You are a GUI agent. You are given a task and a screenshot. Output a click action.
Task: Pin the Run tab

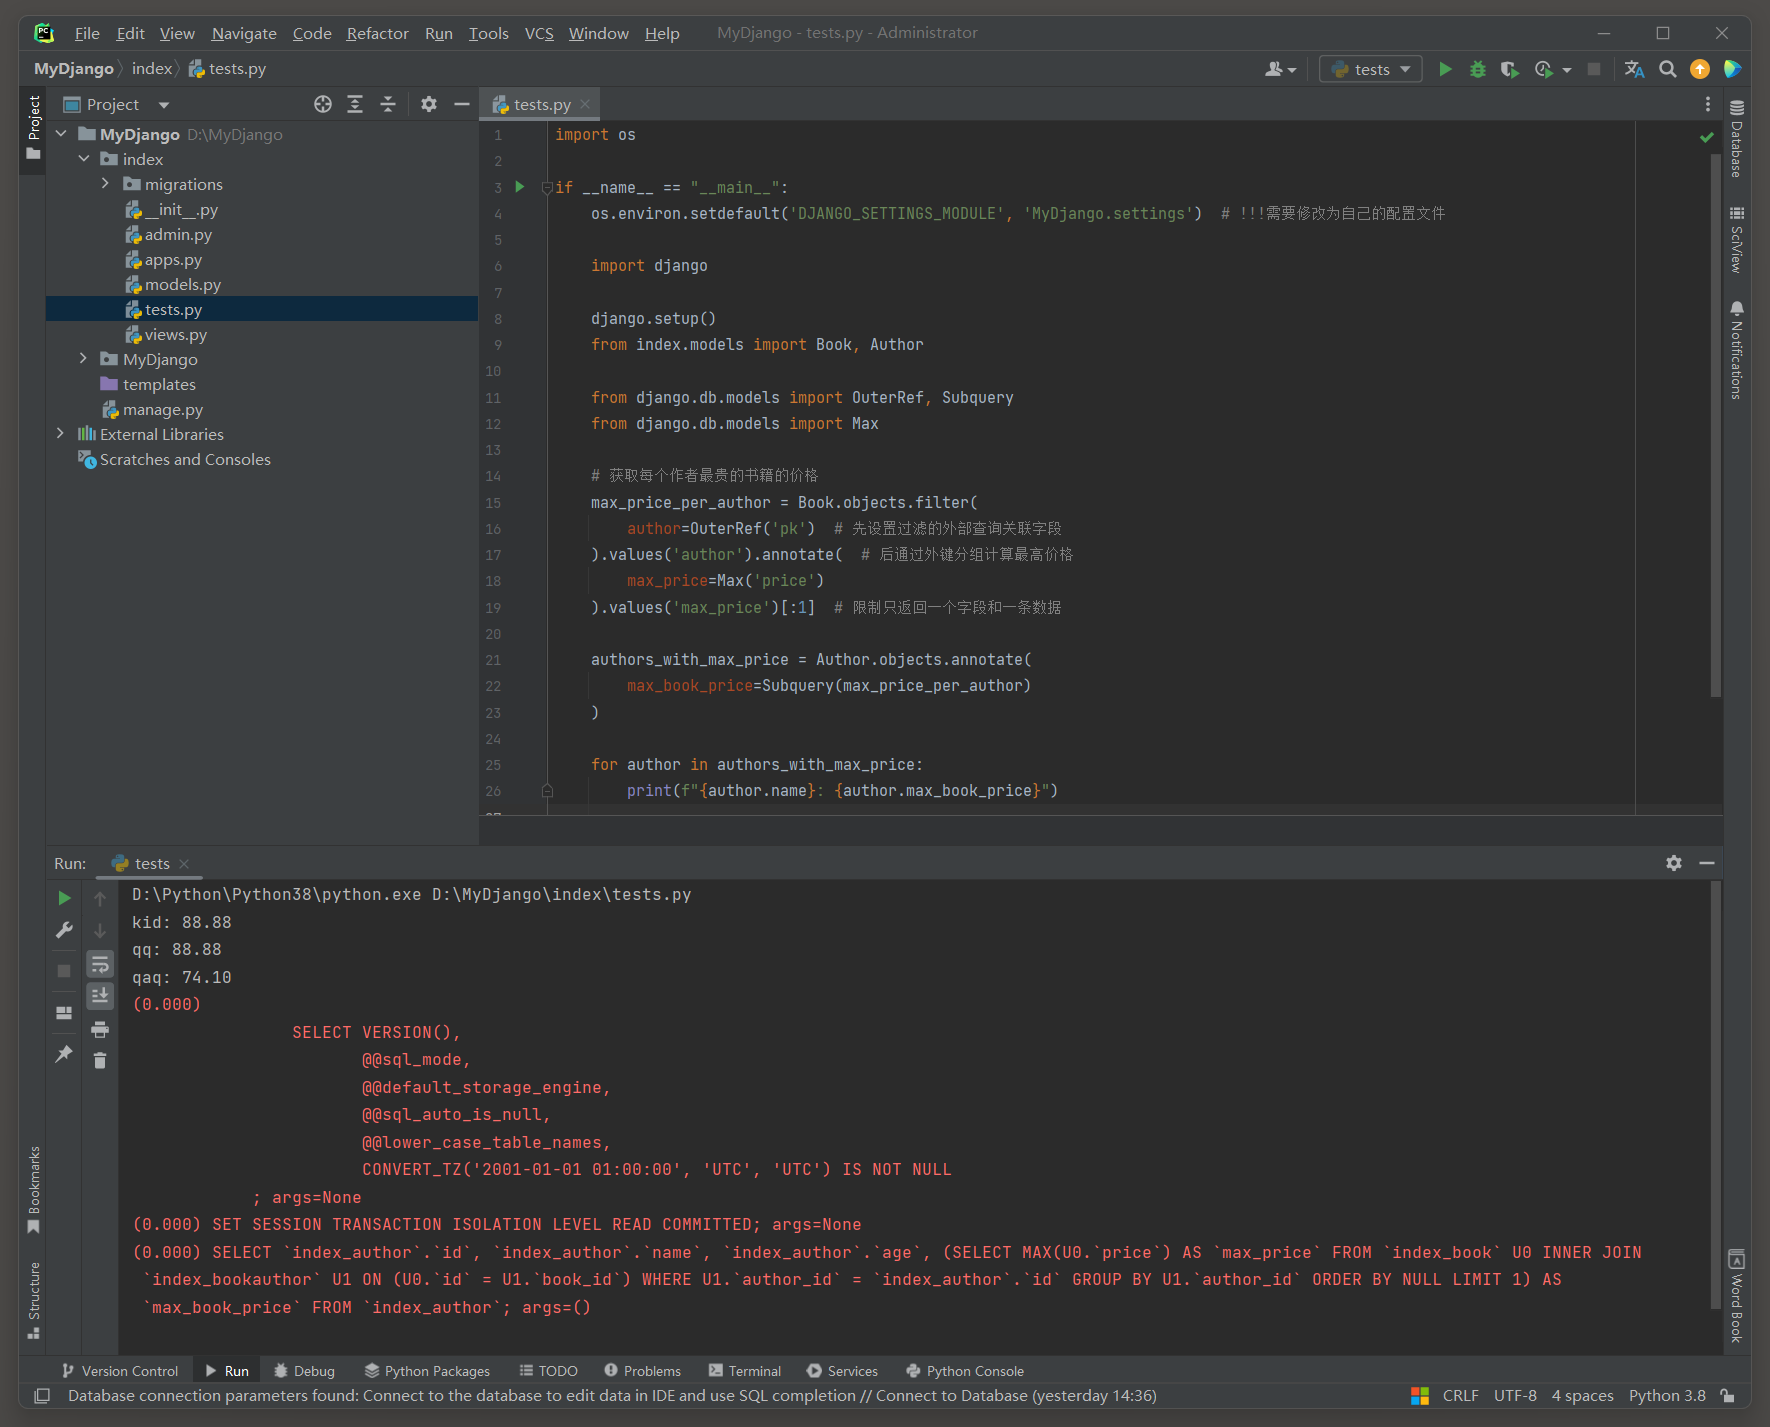[64, 1054]
